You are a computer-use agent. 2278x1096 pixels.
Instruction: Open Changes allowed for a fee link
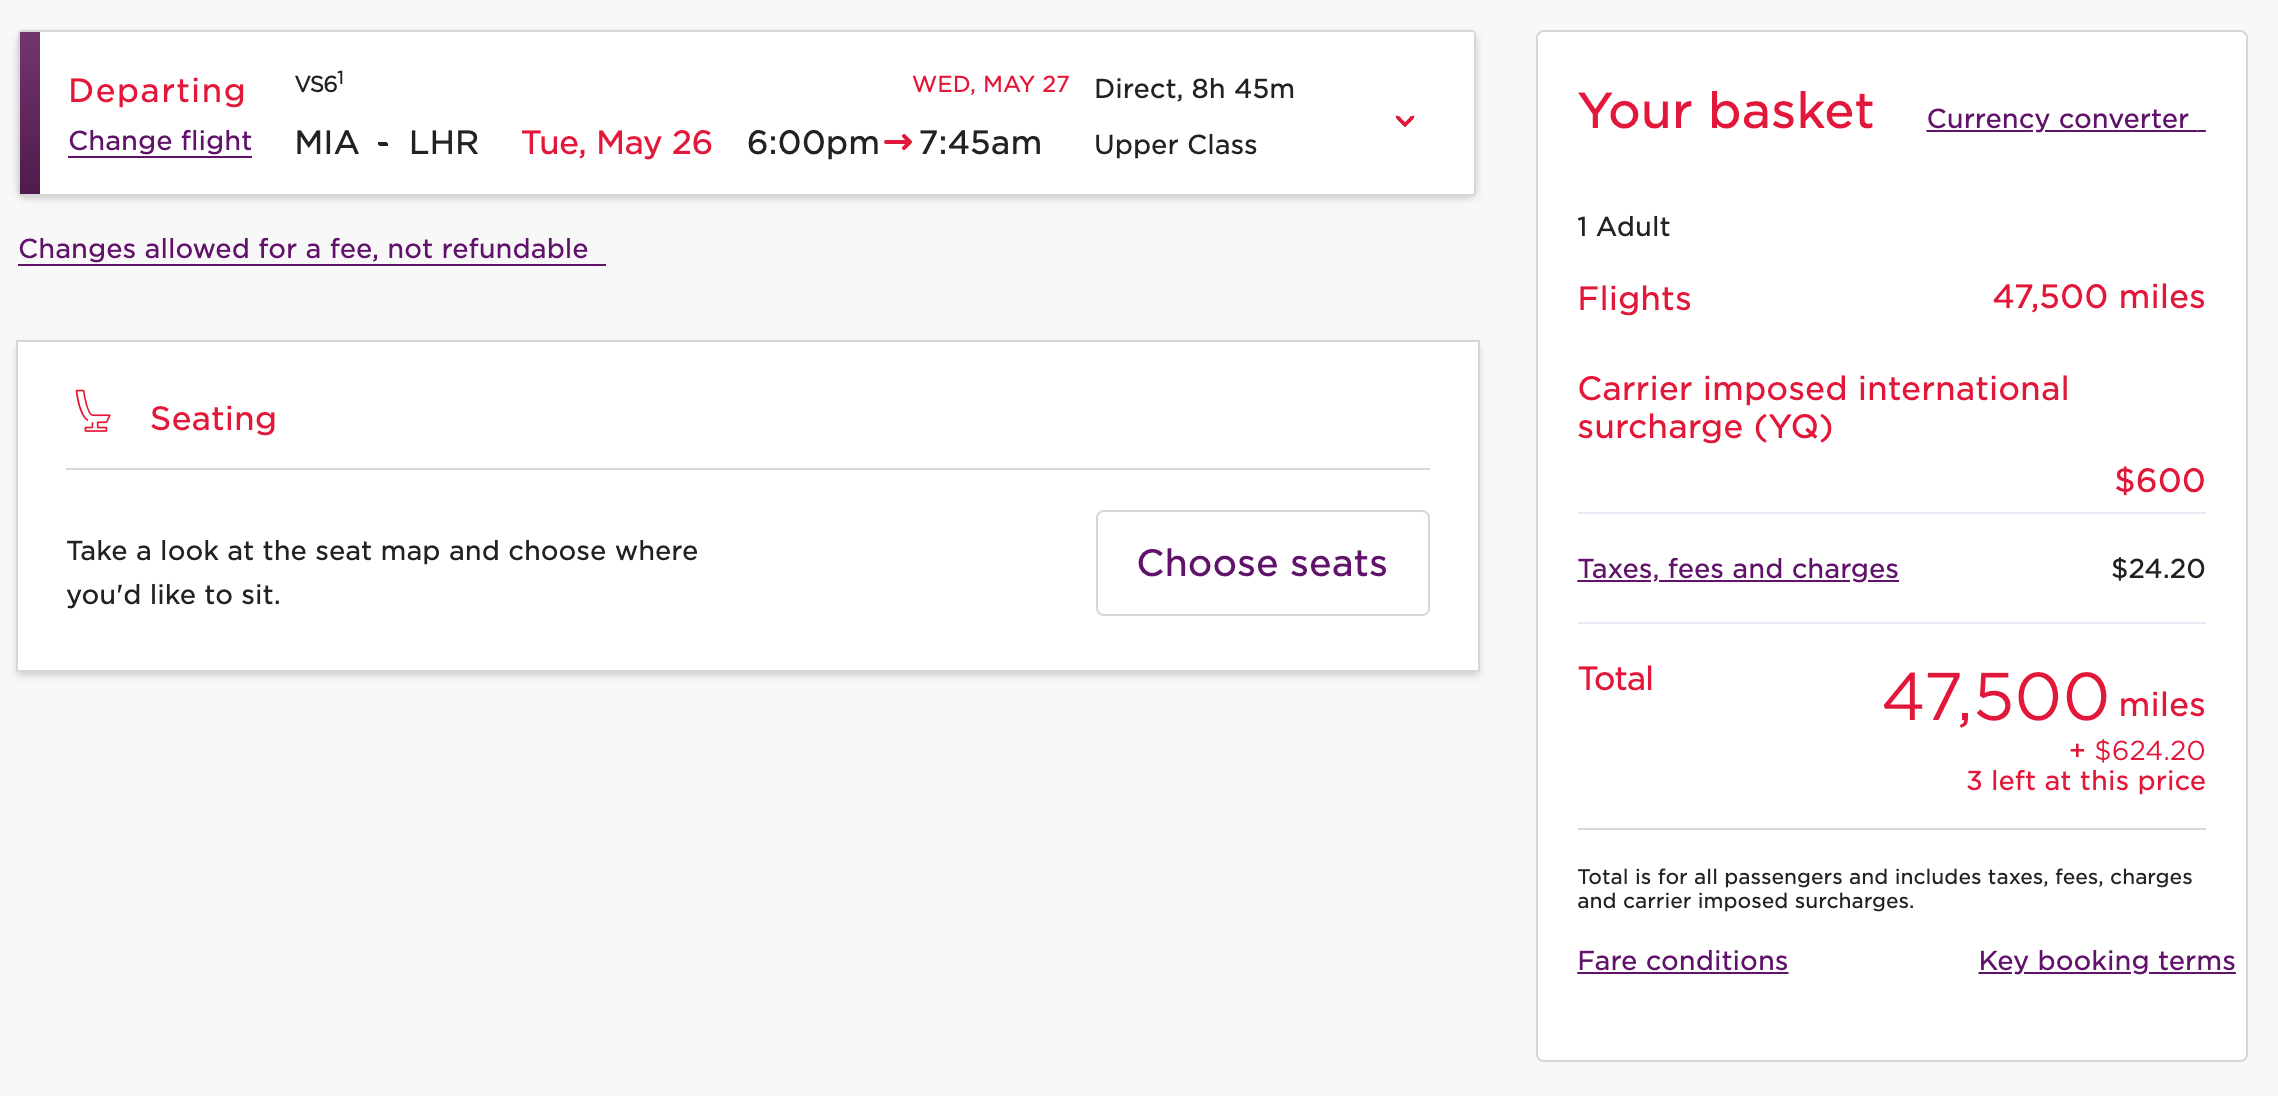(x=304, y=249)
